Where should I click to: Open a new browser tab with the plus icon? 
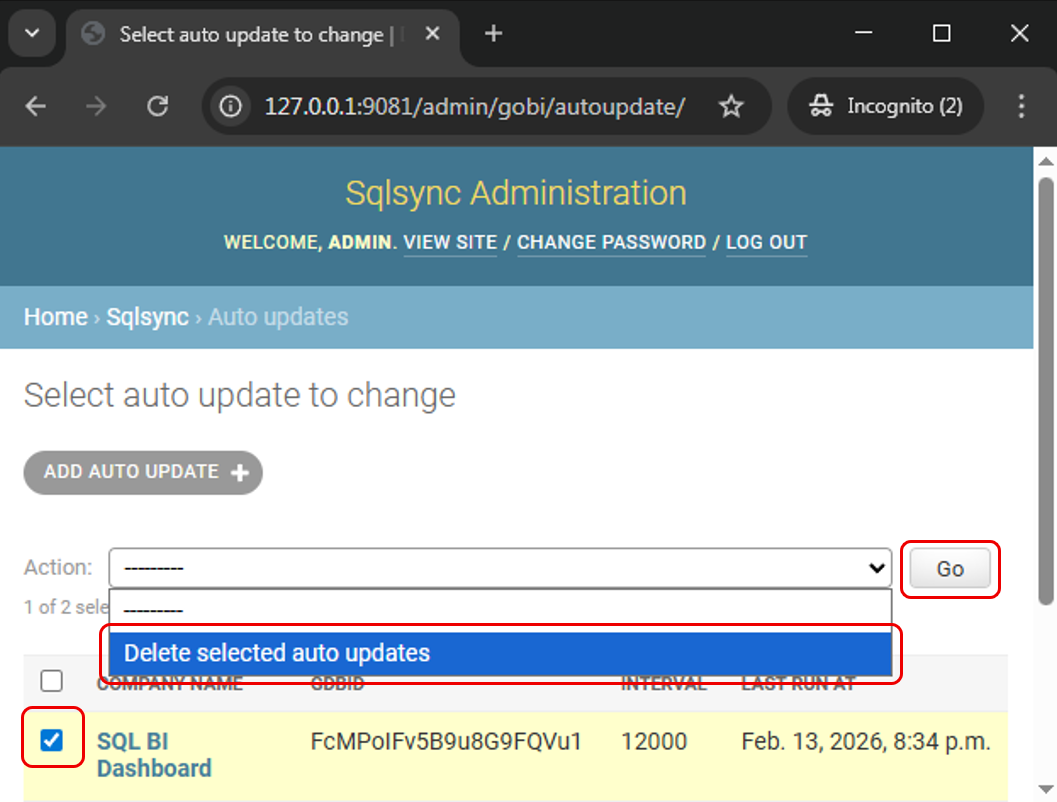pos(492,33)
